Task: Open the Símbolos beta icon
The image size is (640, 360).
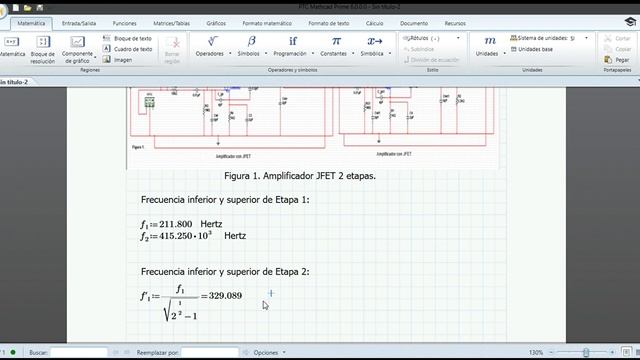Action: pos(251,41)
